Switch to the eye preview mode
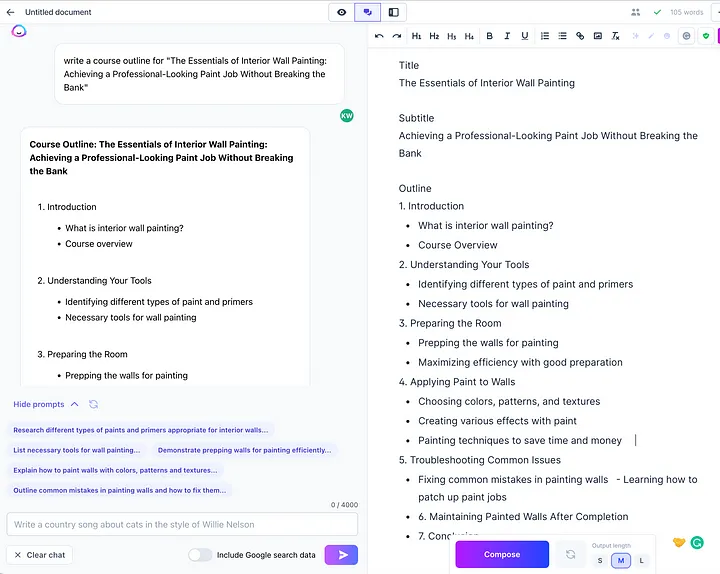Image resolution: width=720 pixels, height=574 pixels. coord(342,12)
